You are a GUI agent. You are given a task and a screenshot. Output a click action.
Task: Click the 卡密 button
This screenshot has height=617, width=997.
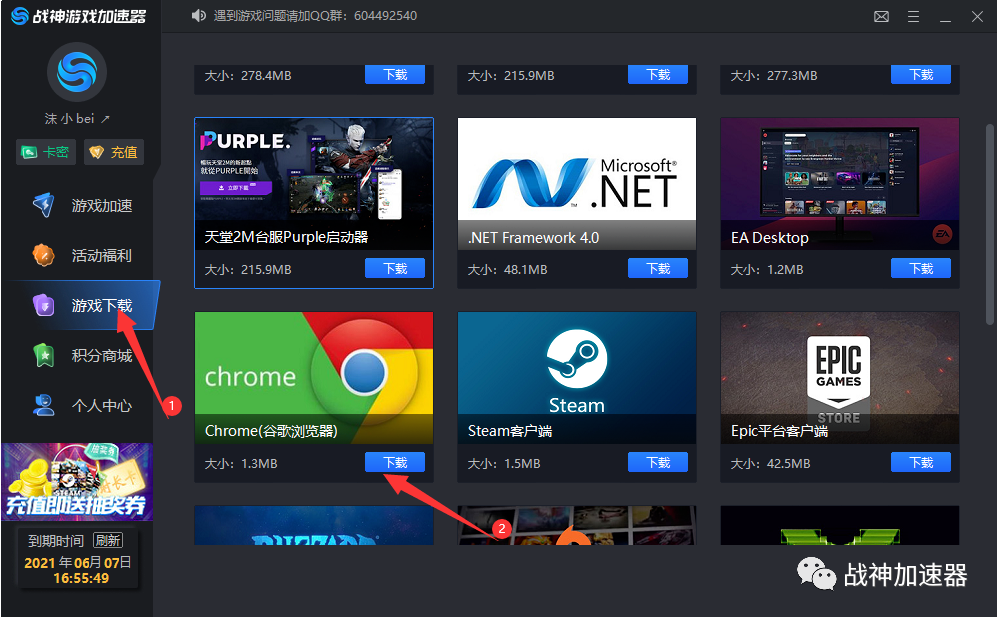coord(46,152)
